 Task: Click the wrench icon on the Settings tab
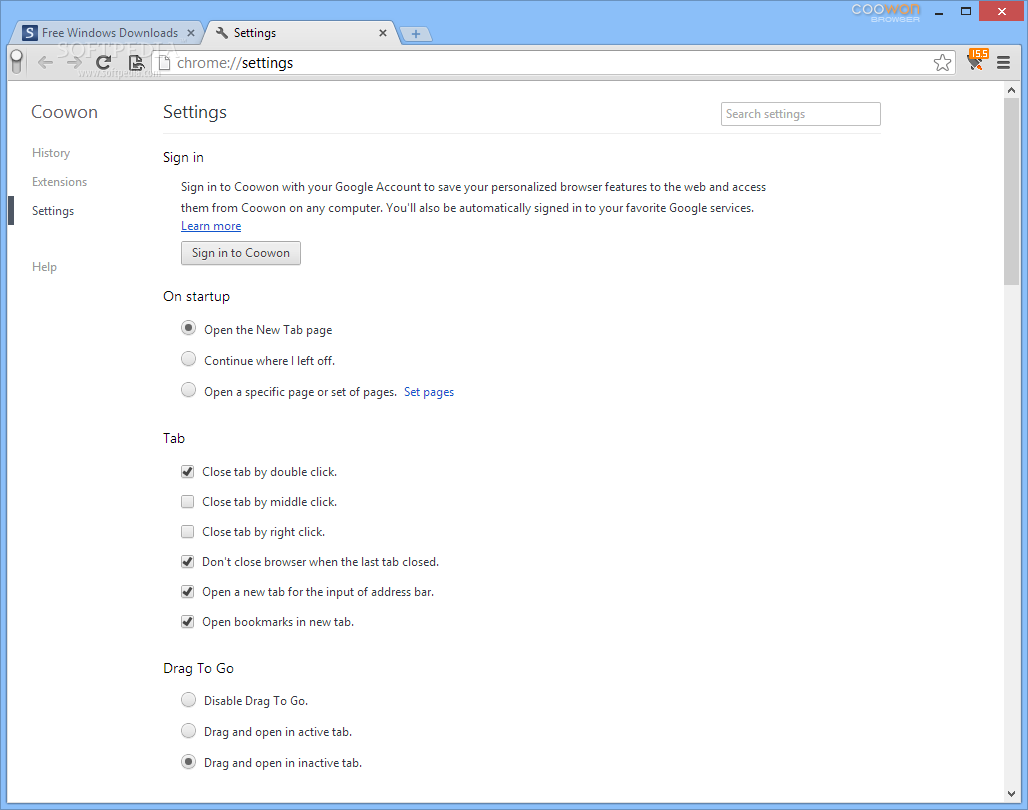(222, 33)
